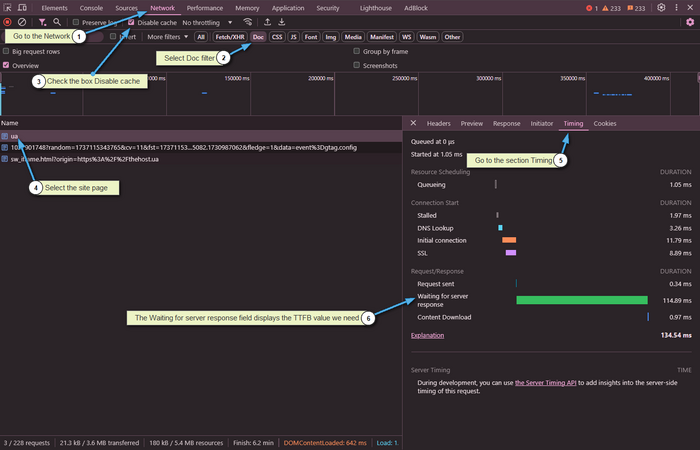700x450 pixels.
Task: Uncheck the Overview checkbox
Action: [6, 65]
